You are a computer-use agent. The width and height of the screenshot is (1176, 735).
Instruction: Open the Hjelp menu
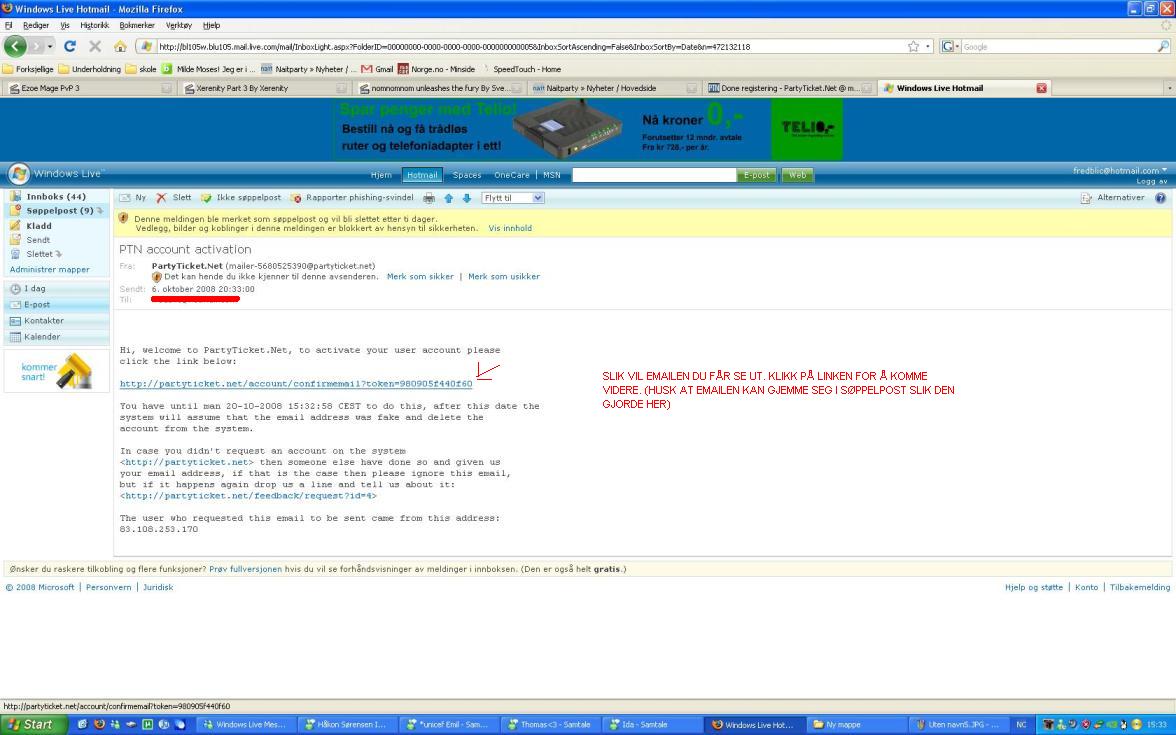212,25
